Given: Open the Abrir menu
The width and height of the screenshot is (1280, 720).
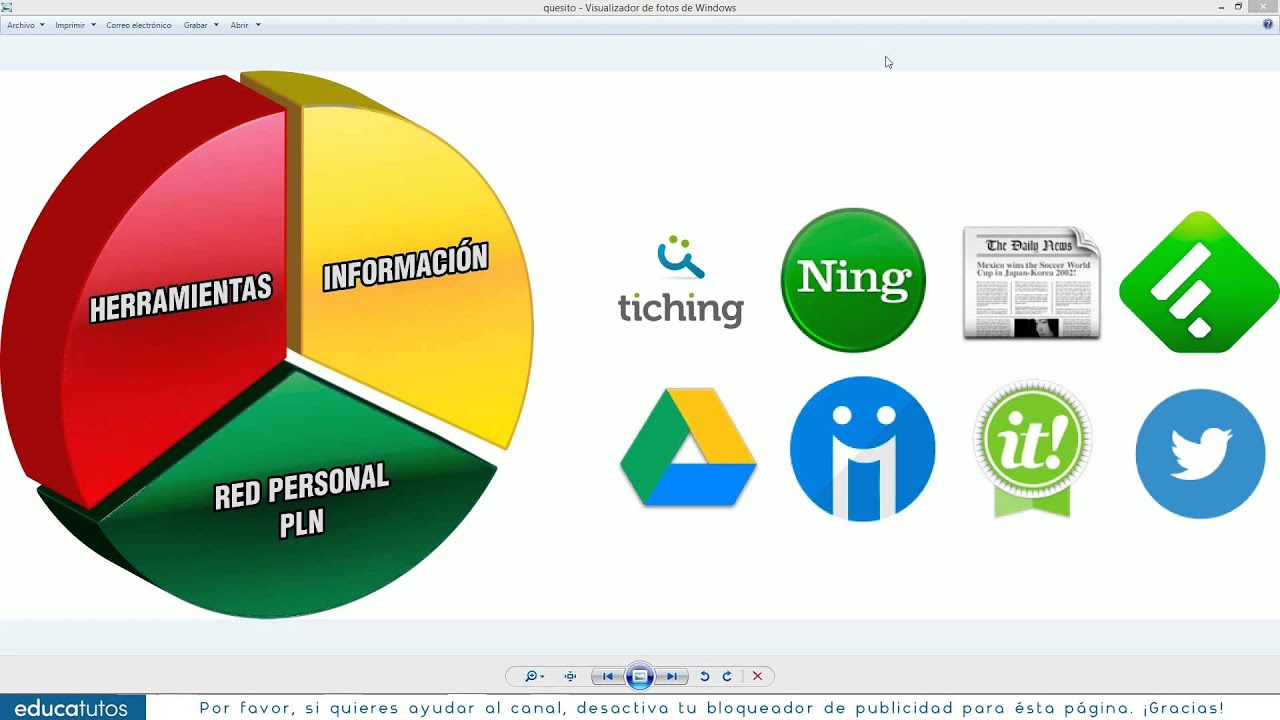Looking at the screenshot, I should 245,25.
